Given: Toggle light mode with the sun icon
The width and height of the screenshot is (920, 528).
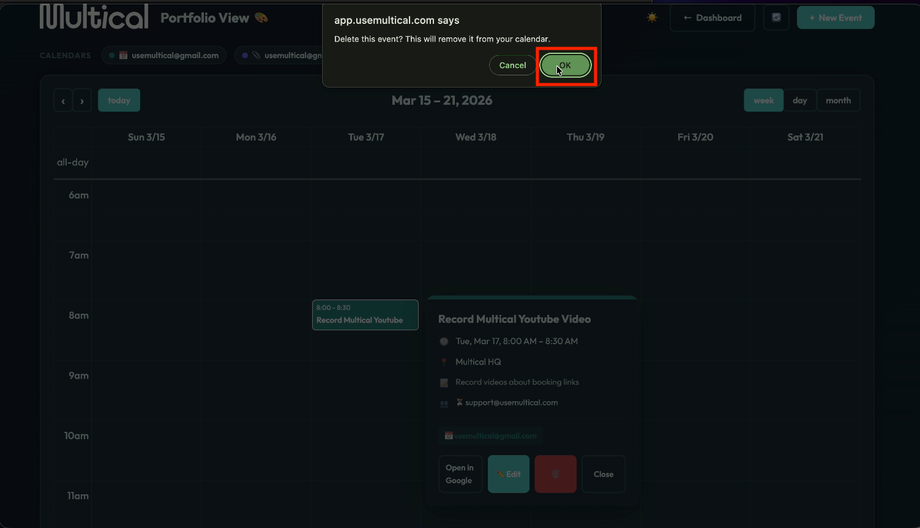Looking at the screenshot, I should tap(652, 18).
